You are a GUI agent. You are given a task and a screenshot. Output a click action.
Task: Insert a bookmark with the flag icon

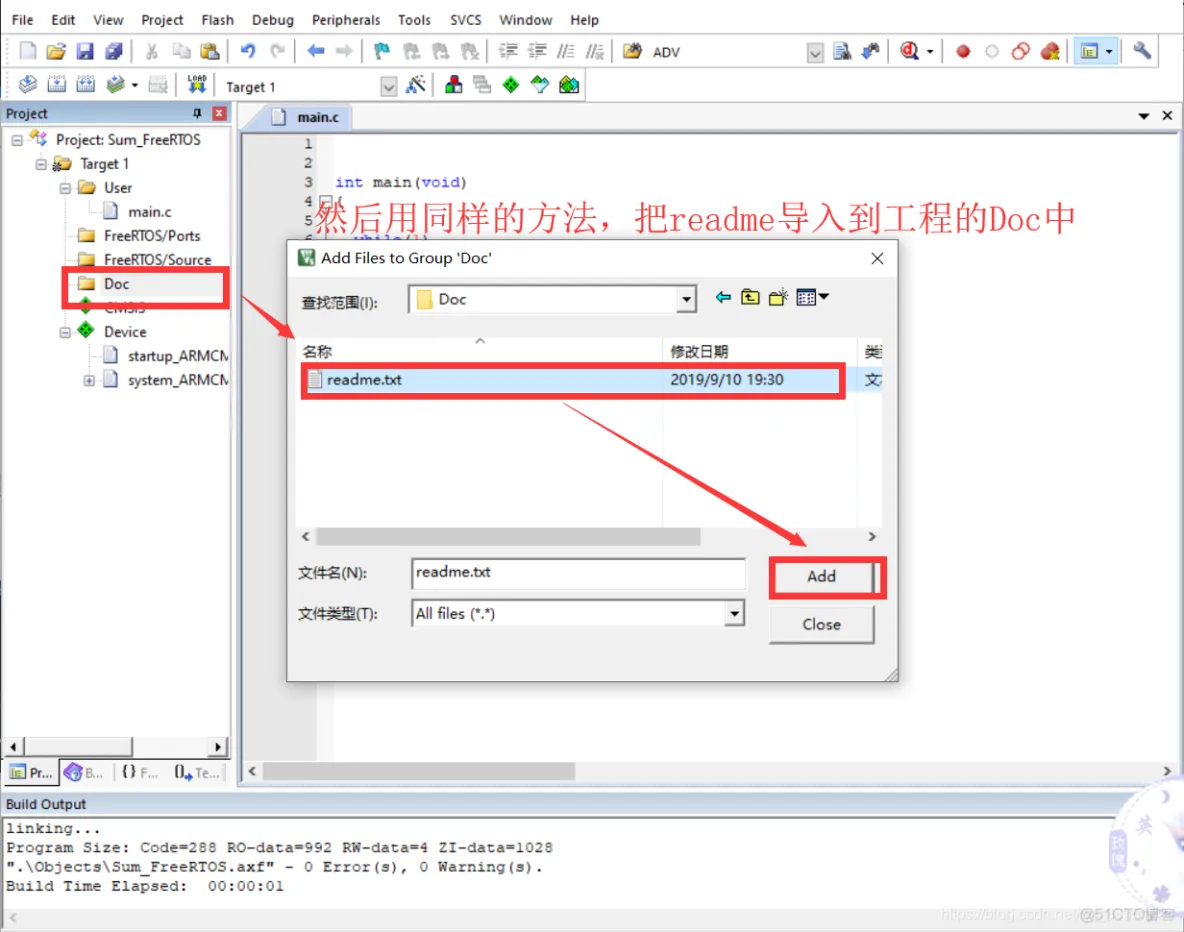coord(382,51)
